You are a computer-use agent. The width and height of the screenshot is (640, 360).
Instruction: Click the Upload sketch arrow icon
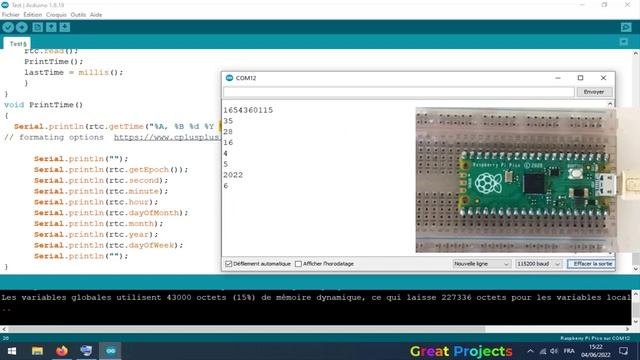click(22, 27)
